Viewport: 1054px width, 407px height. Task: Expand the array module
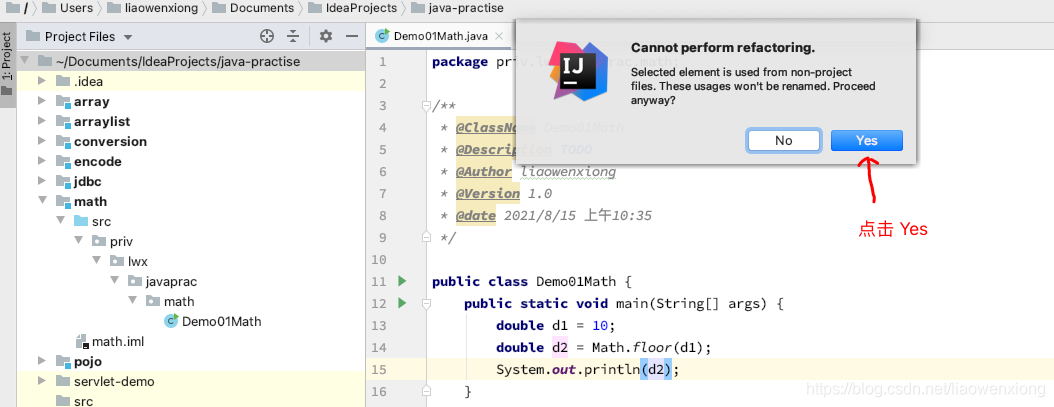(x=42, y=102)
